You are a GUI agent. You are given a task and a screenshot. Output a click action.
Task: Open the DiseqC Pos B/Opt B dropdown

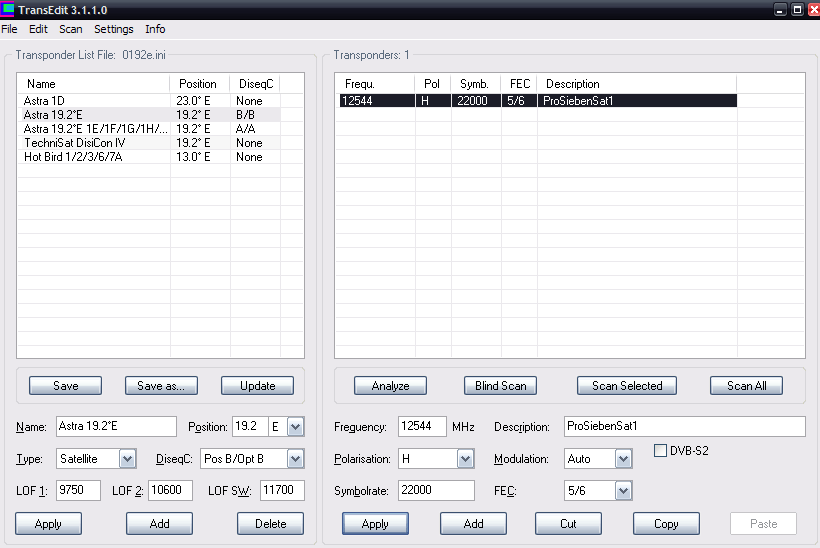295,459
